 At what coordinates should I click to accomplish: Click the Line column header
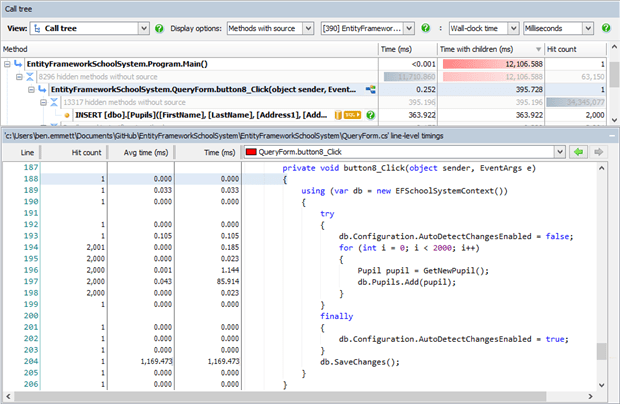pyautogui.click(x=22, y=153)
